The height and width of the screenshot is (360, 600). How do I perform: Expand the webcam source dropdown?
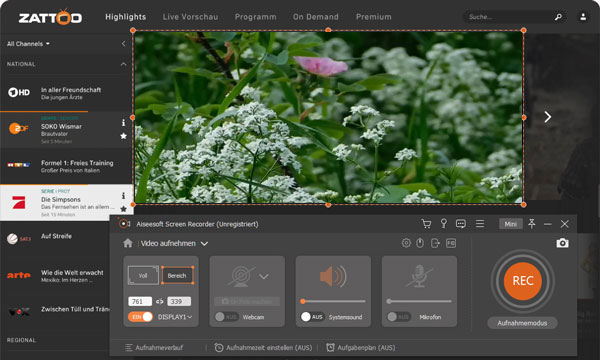pyautogui.click(x=264, y=276)
